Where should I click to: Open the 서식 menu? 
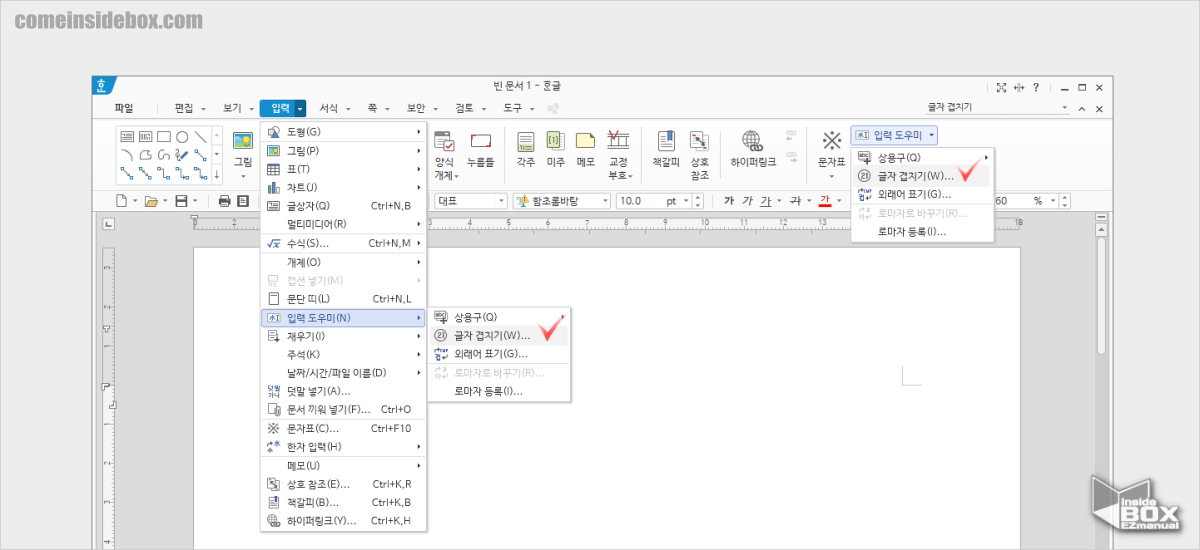pos(328,108)
